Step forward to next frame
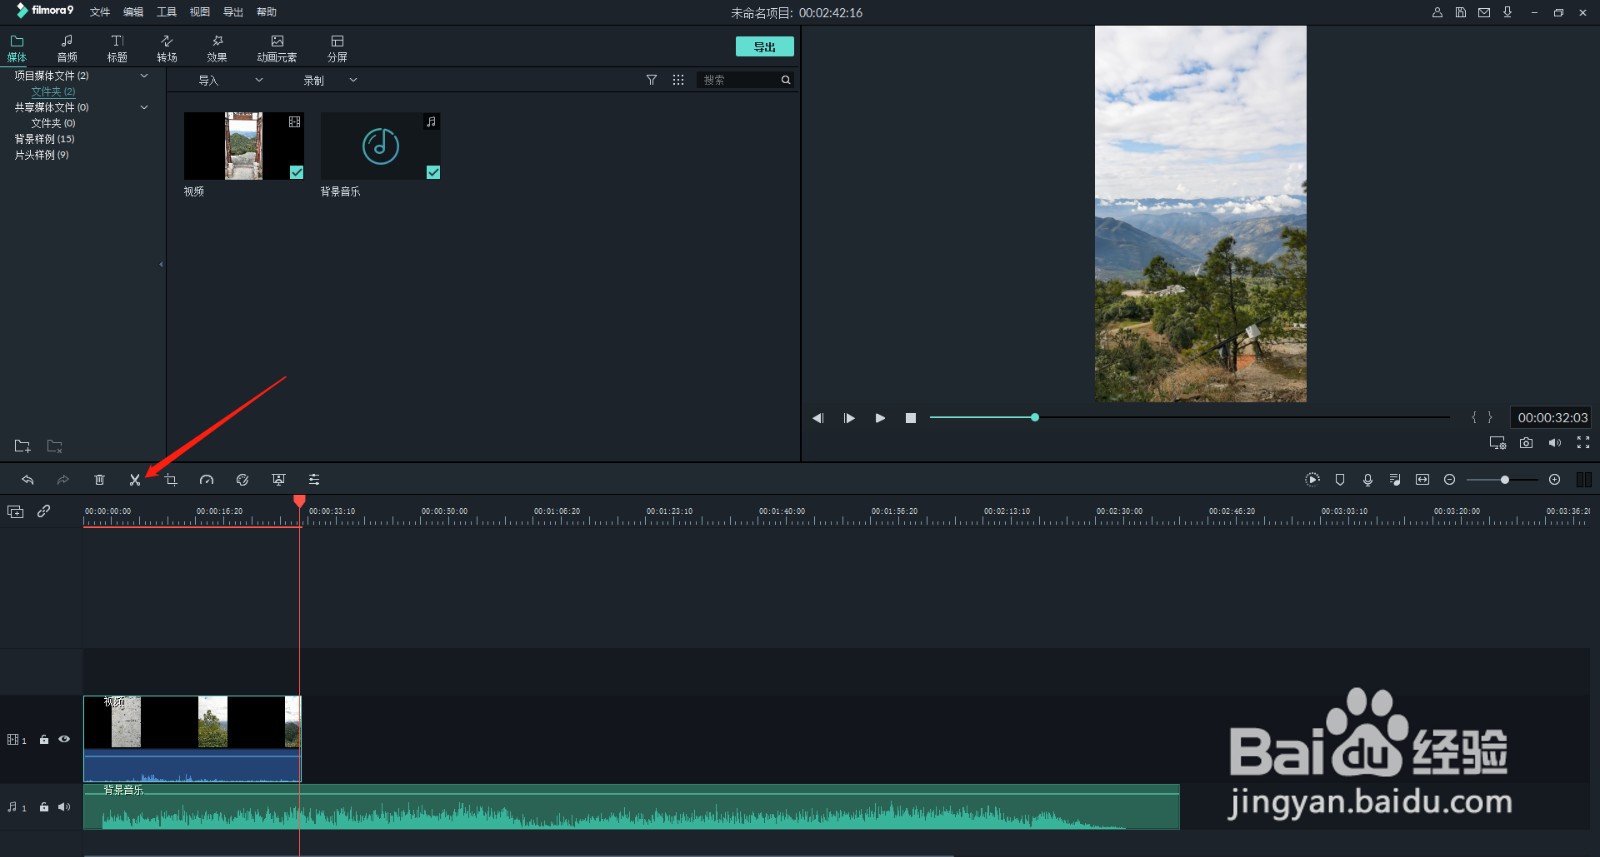This screenshot has height=857, width=1600. click(849, 418)
